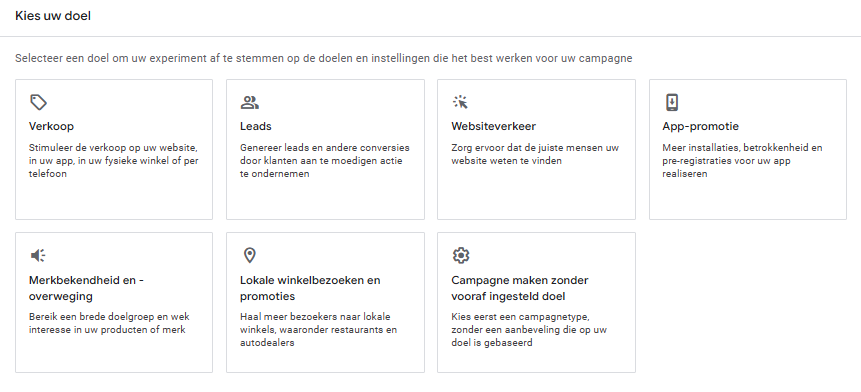Click the price tag icon for Verkoop

tap(38, 102)
